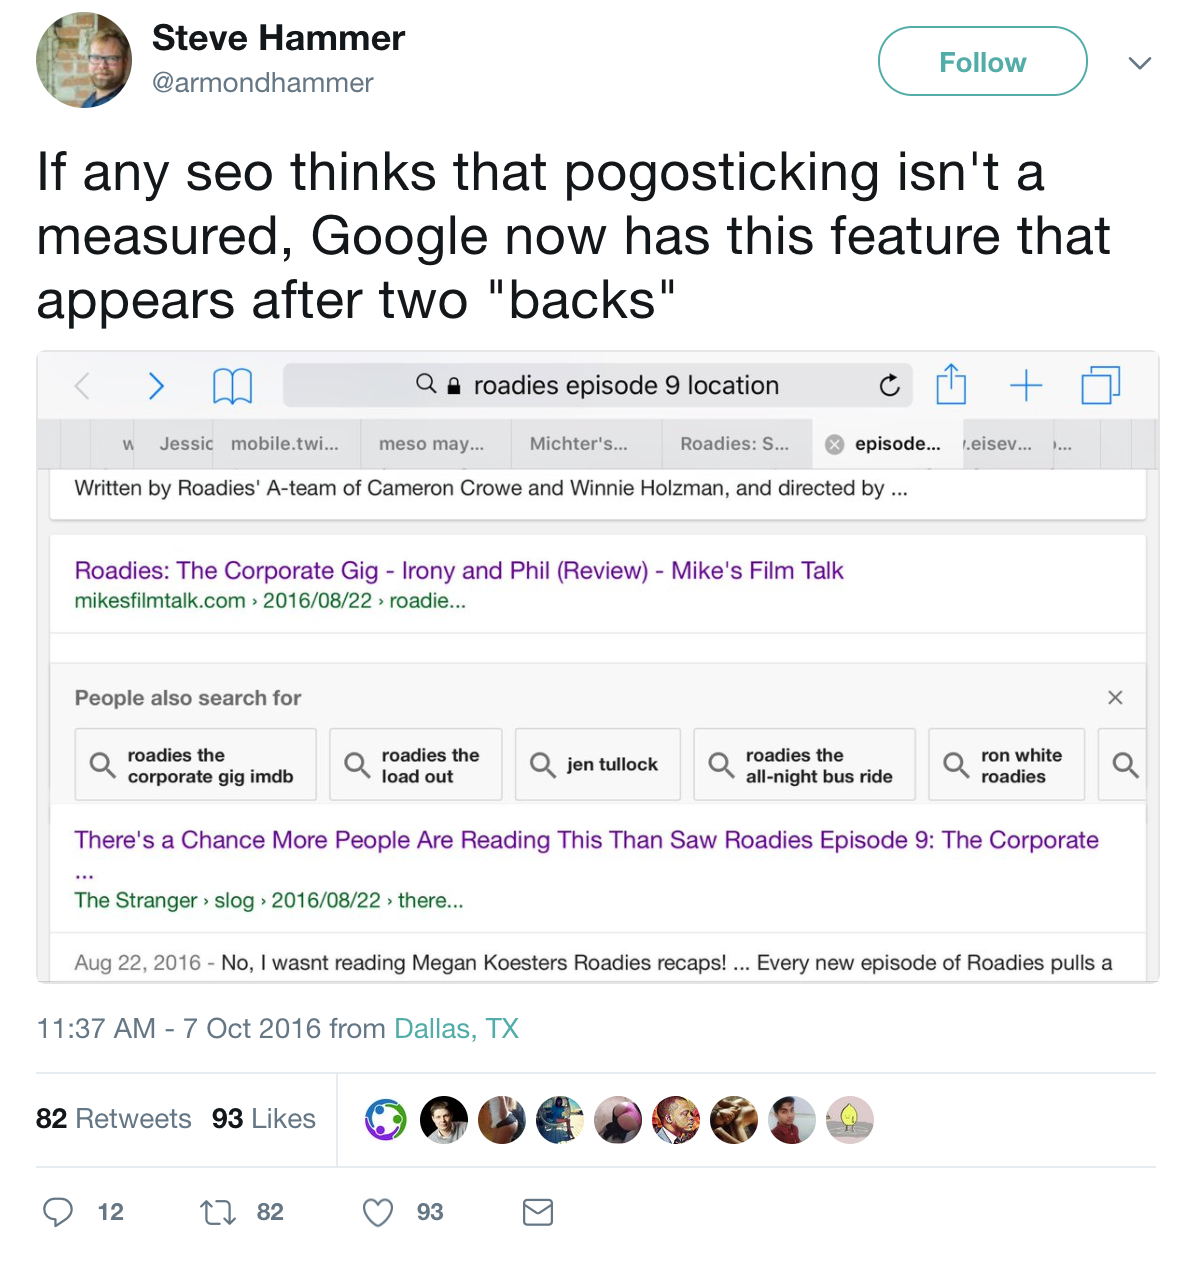
Task: Click the retweet arrows icon
Action: [217, 1212]
